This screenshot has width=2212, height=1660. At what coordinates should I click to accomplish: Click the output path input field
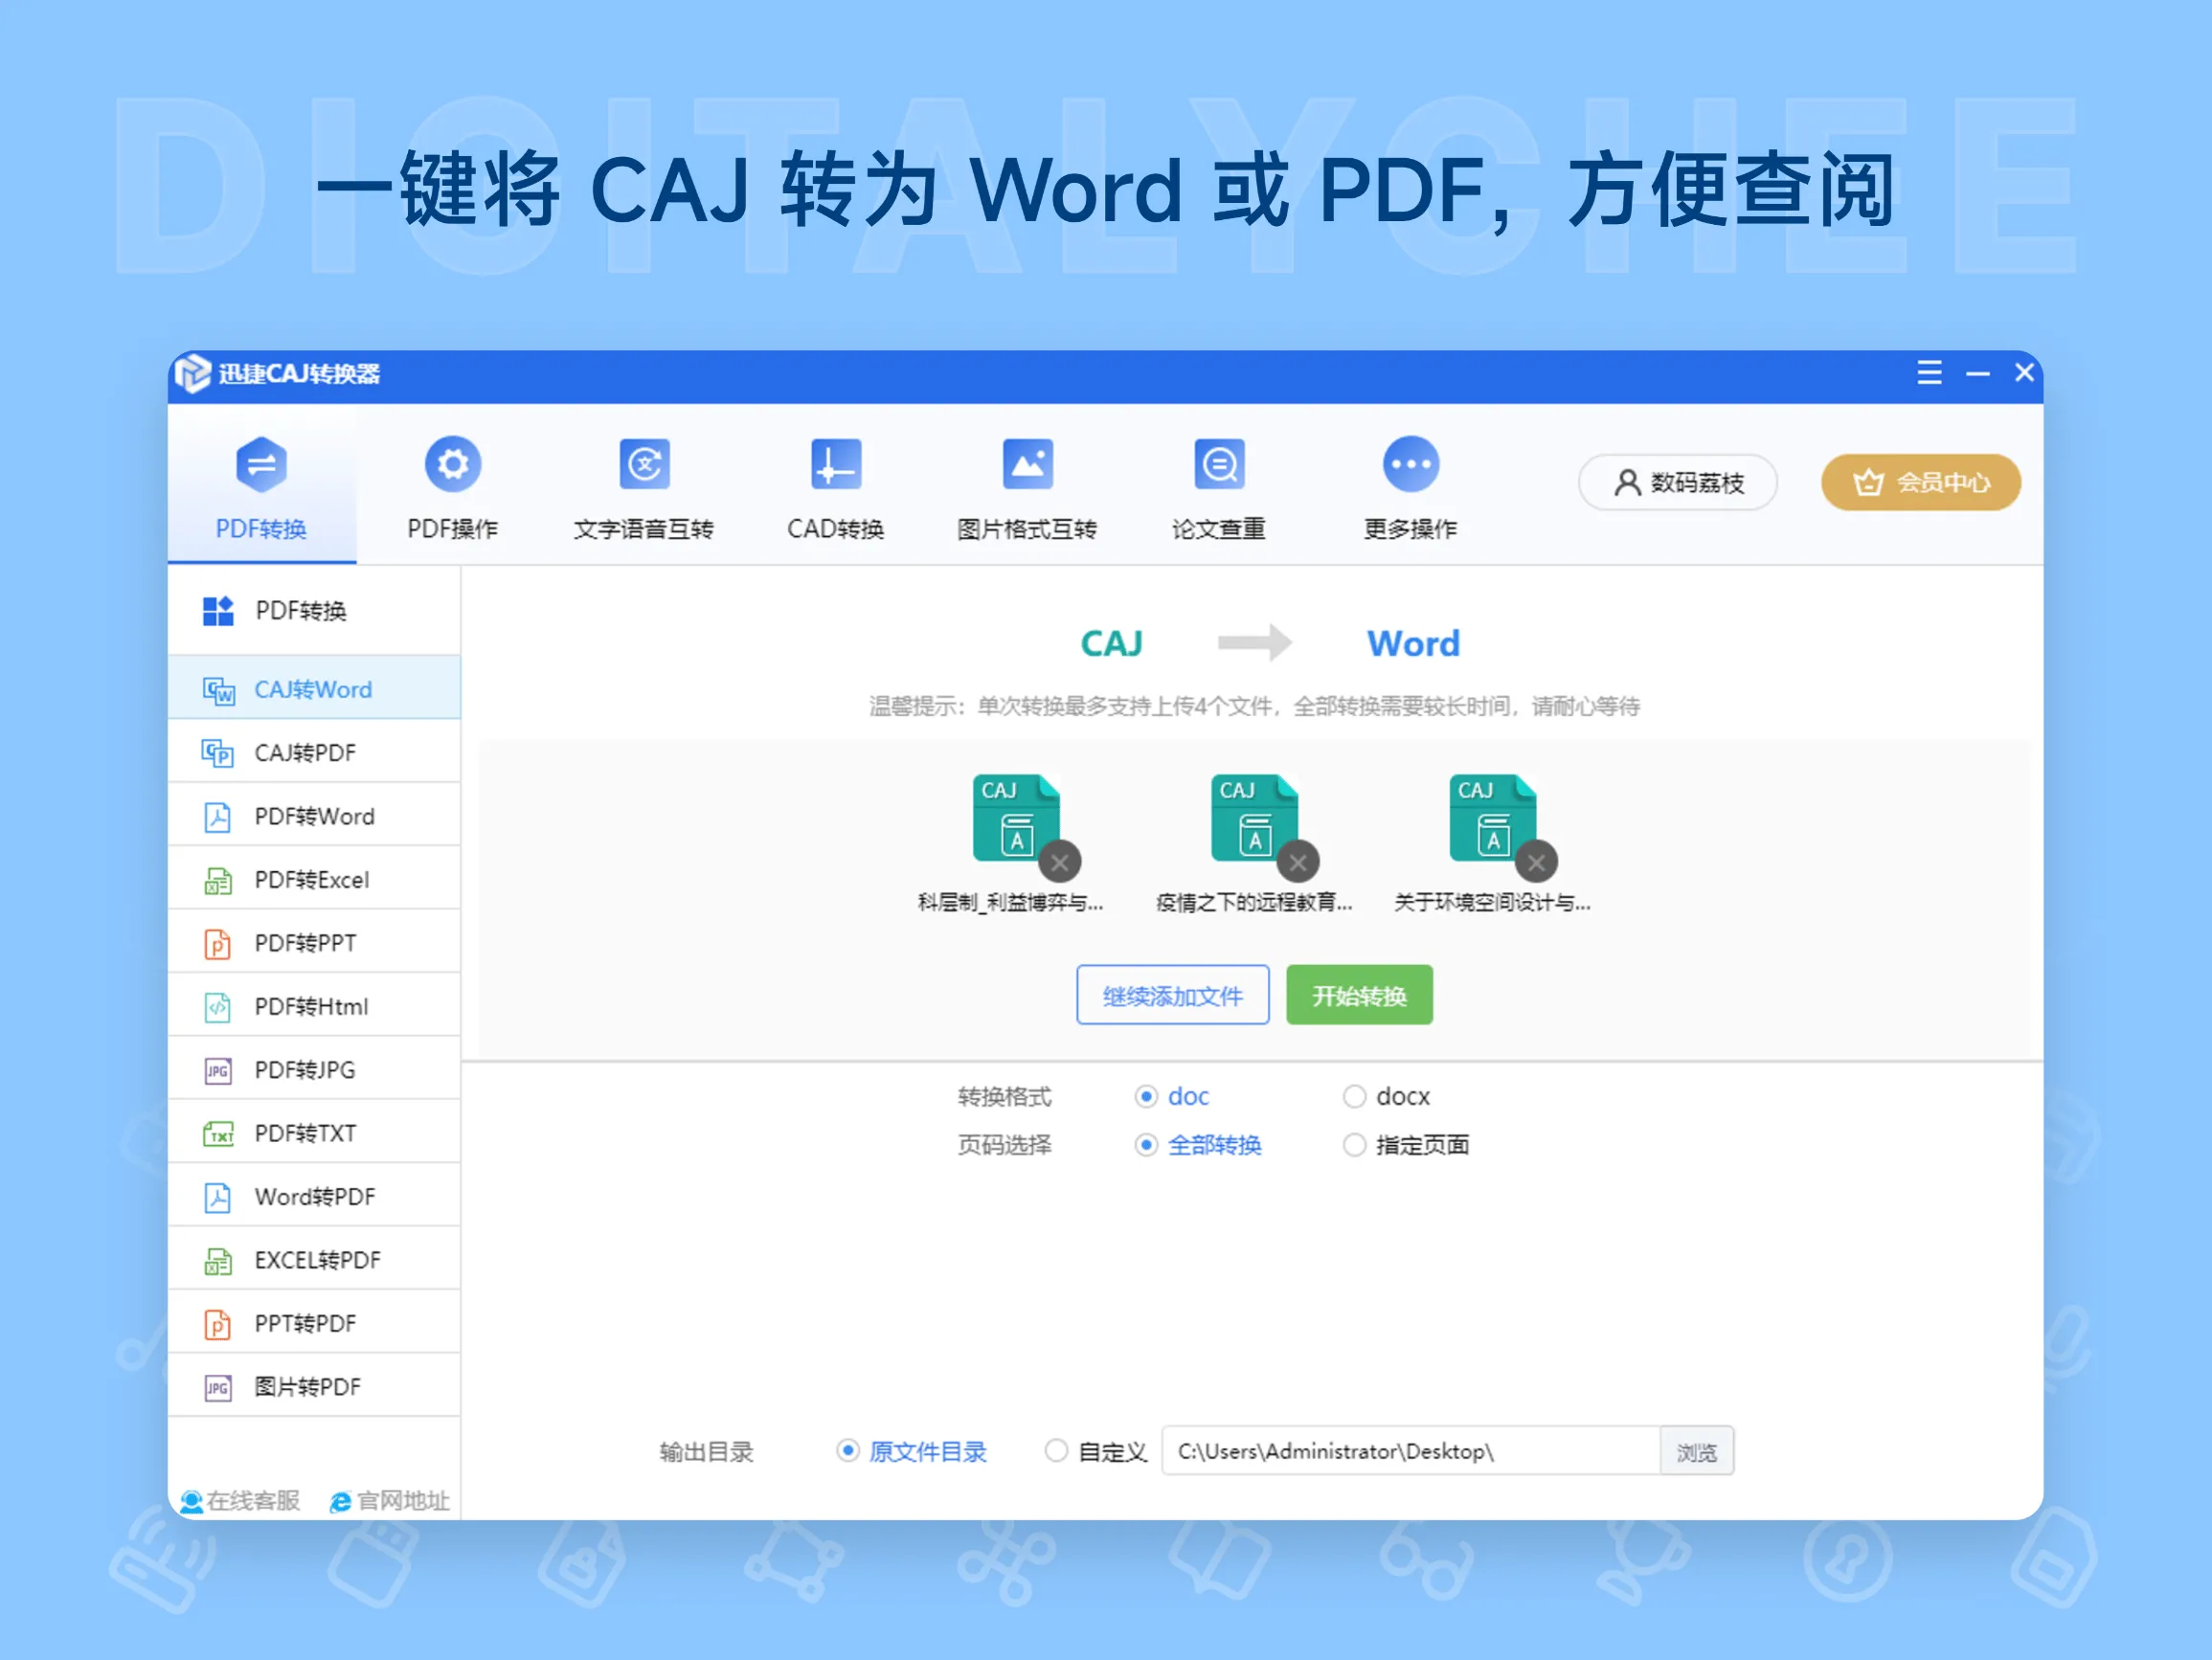[x=1400, y=1451]
